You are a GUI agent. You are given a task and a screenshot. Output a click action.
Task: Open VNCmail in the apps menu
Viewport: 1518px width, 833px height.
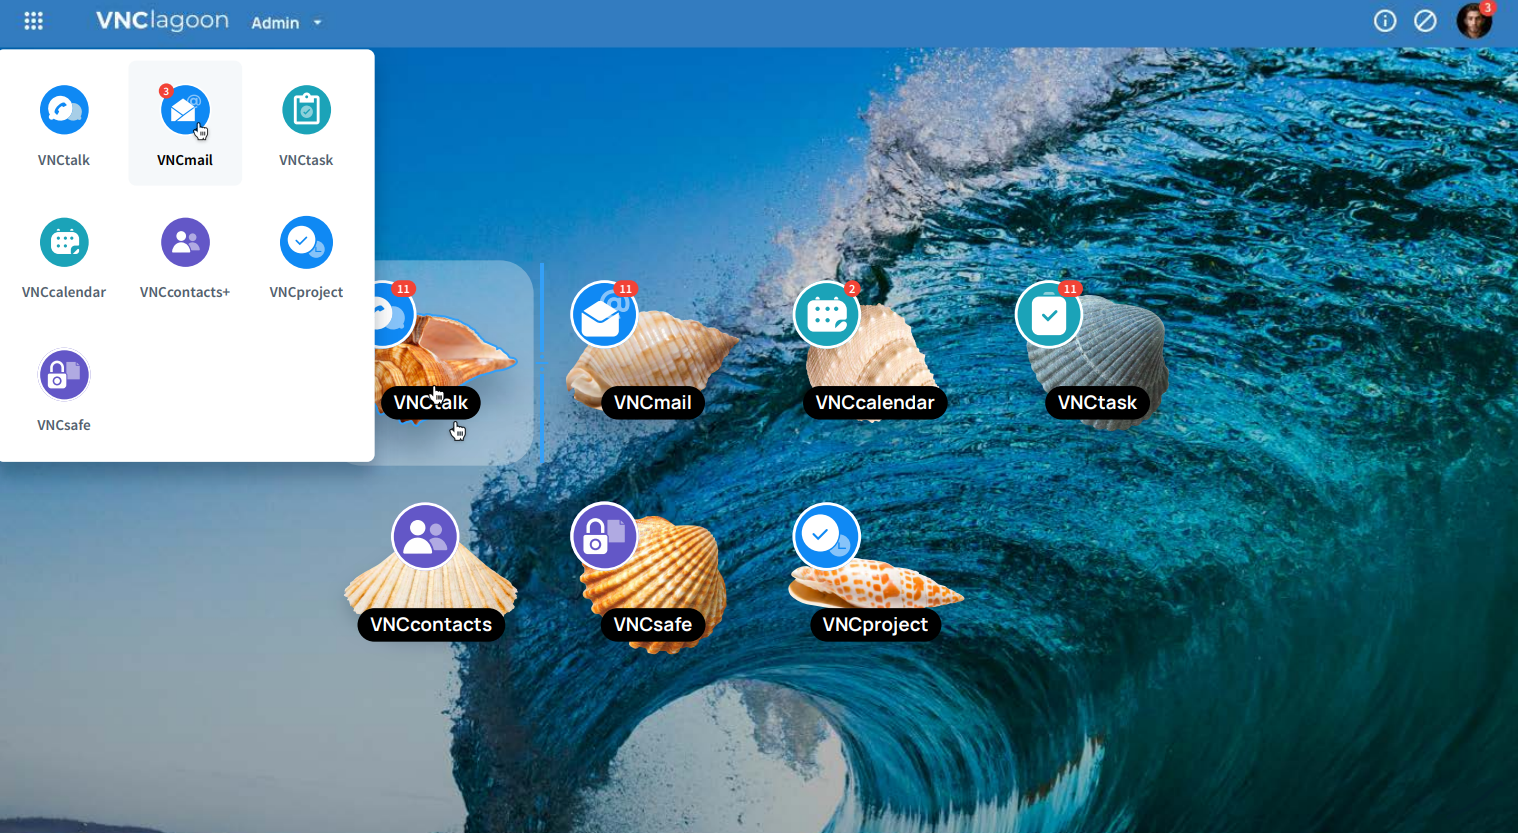click(185, 124)
